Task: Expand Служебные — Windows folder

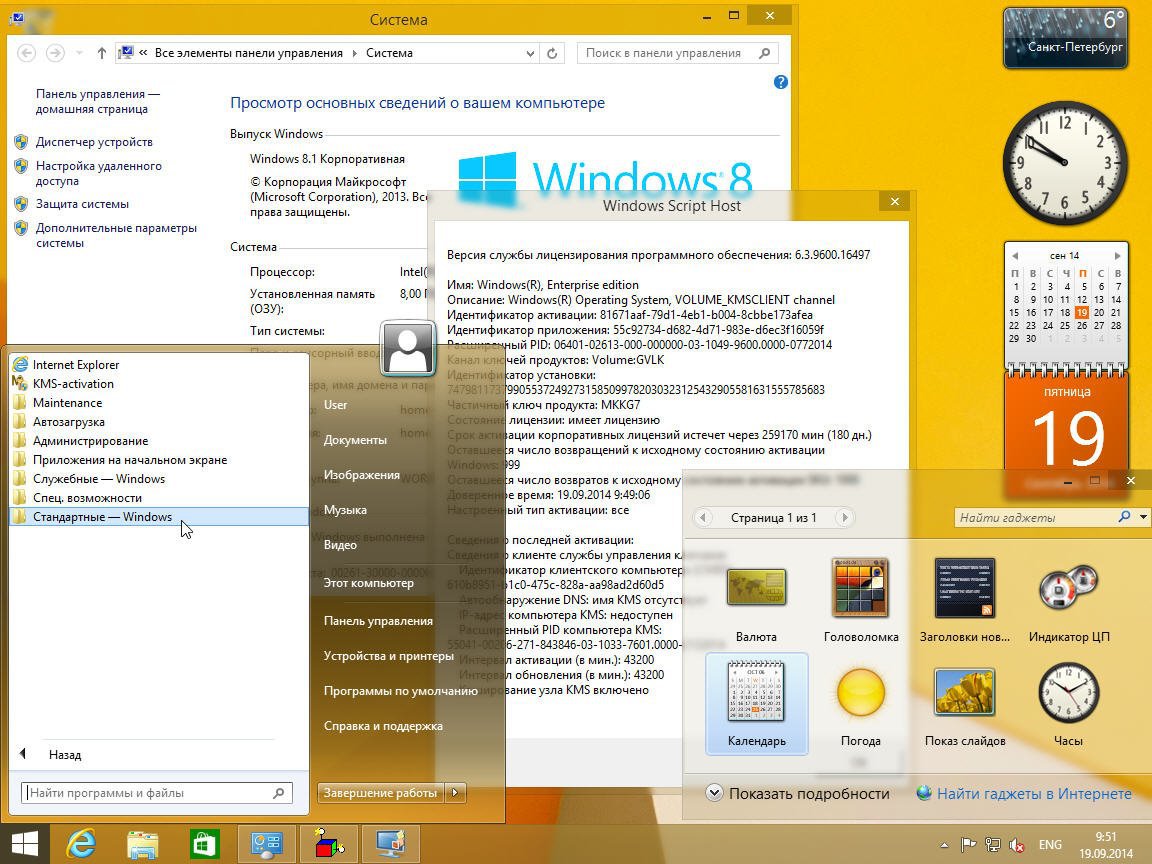Action: point(159,479)
